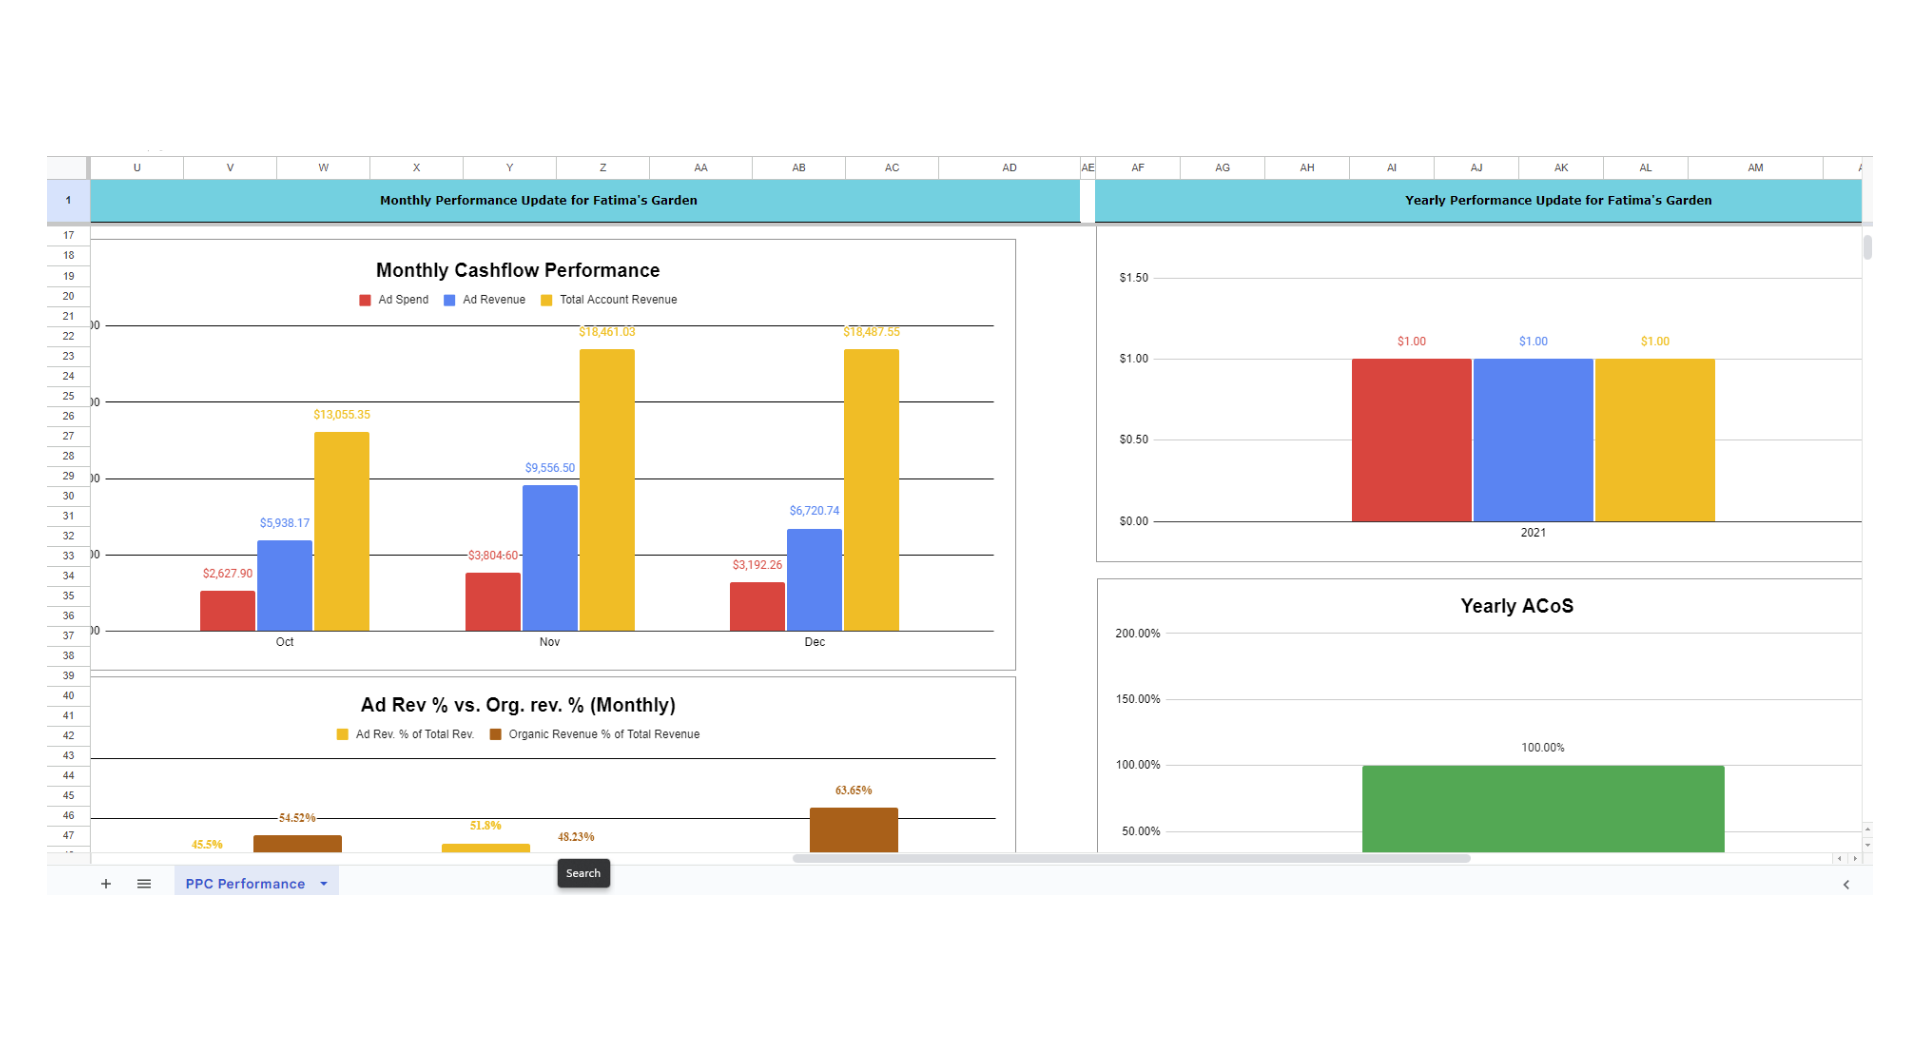Select November Total Account Revenue bar $18,461.03
1920x1045 pixels.
point(607,490)
